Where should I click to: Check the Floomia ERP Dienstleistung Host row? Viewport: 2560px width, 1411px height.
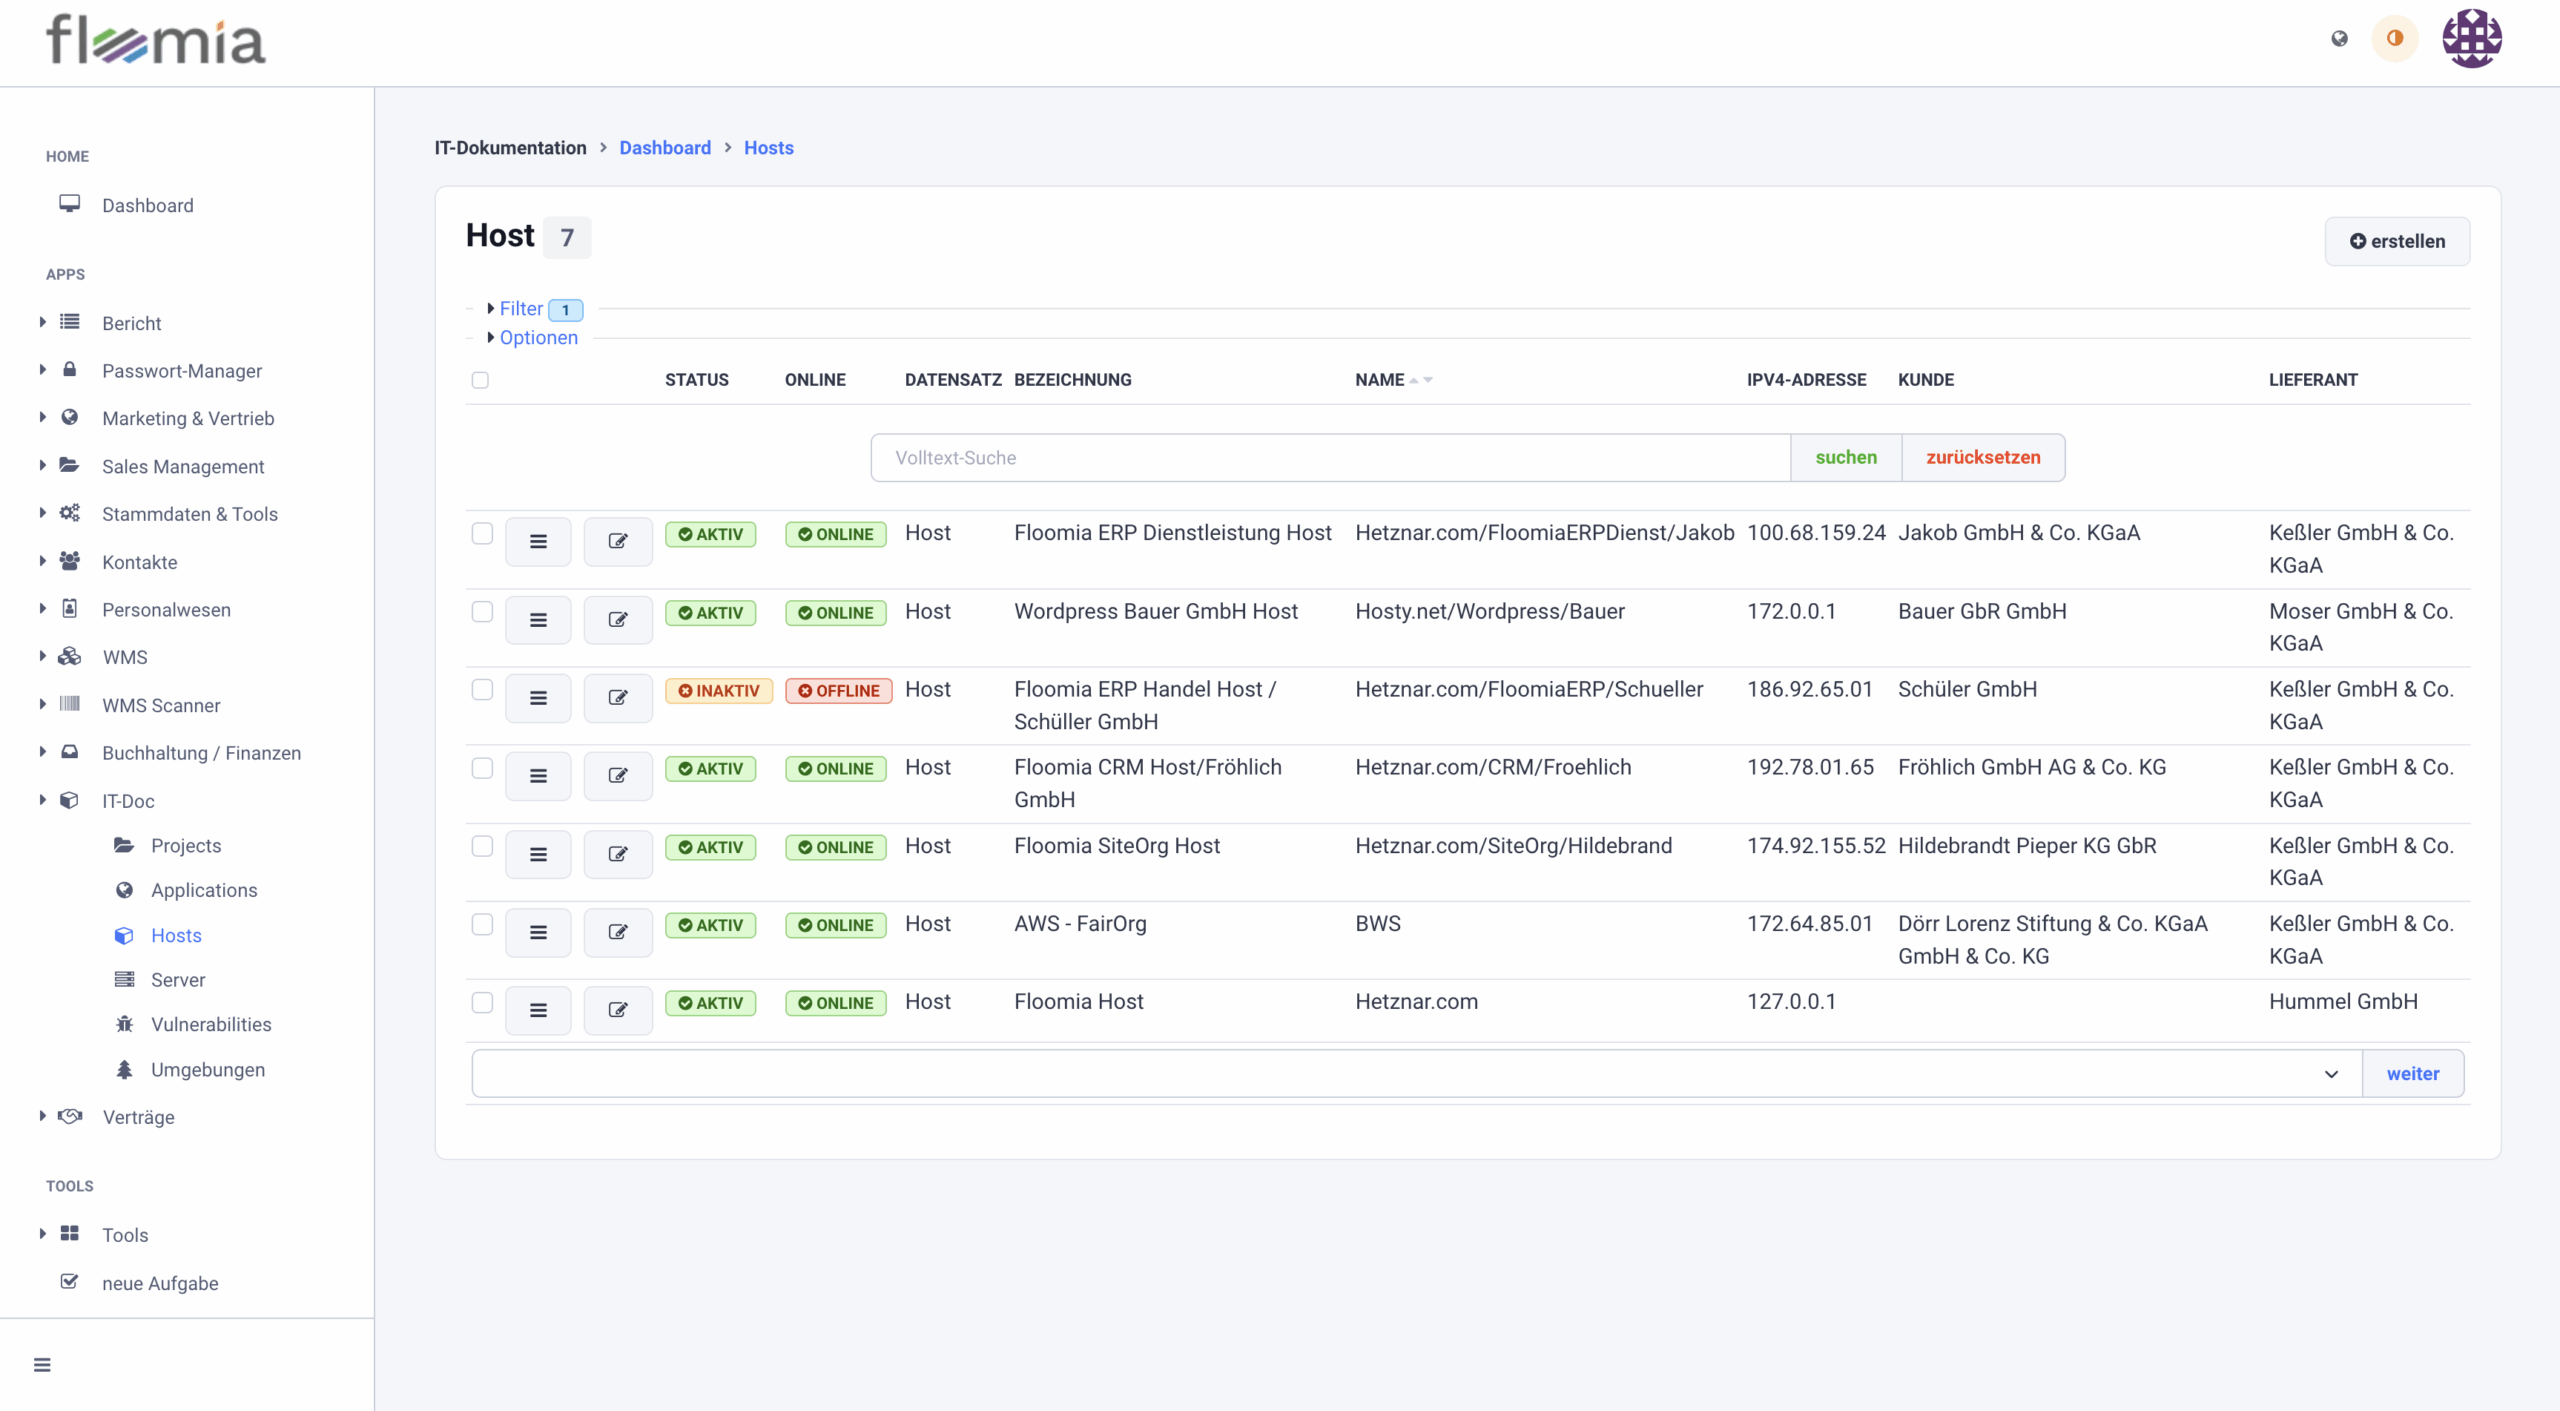click(482, 534)
